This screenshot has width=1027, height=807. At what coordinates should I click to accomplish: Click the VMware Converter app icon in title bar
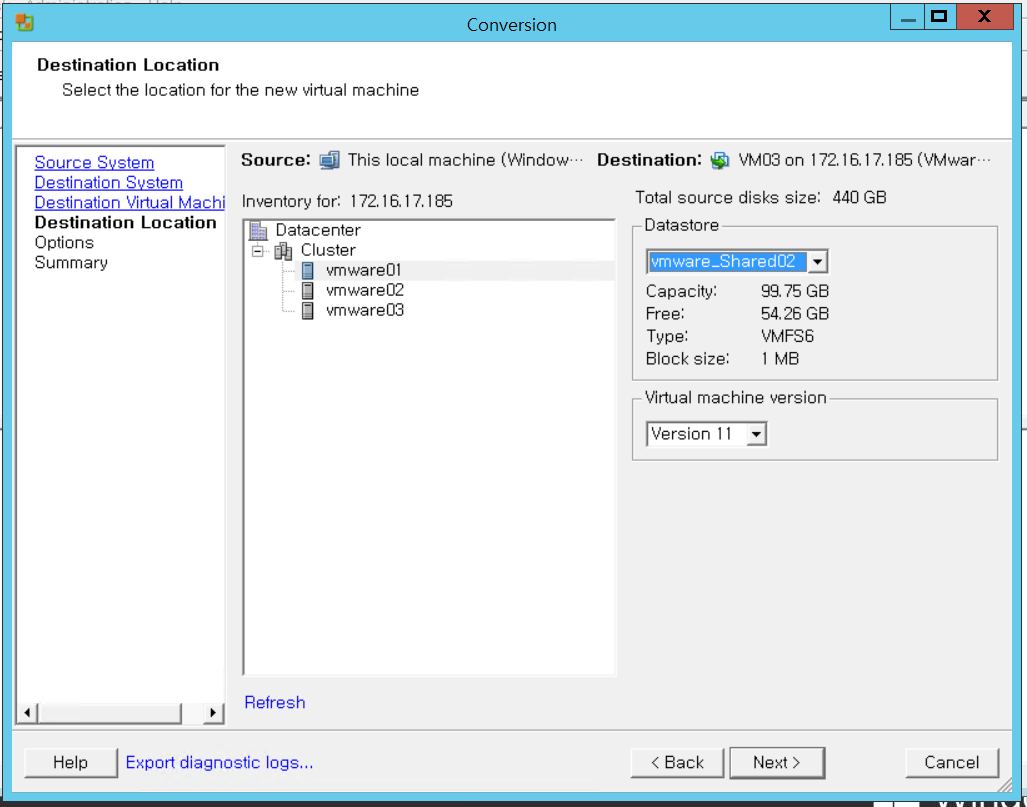coord(24,23)
